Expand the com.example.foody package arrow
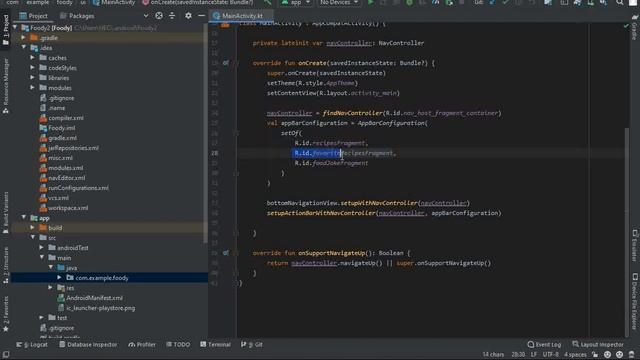The width and height of the screenshot is (640, 360). tap(59, 278)
